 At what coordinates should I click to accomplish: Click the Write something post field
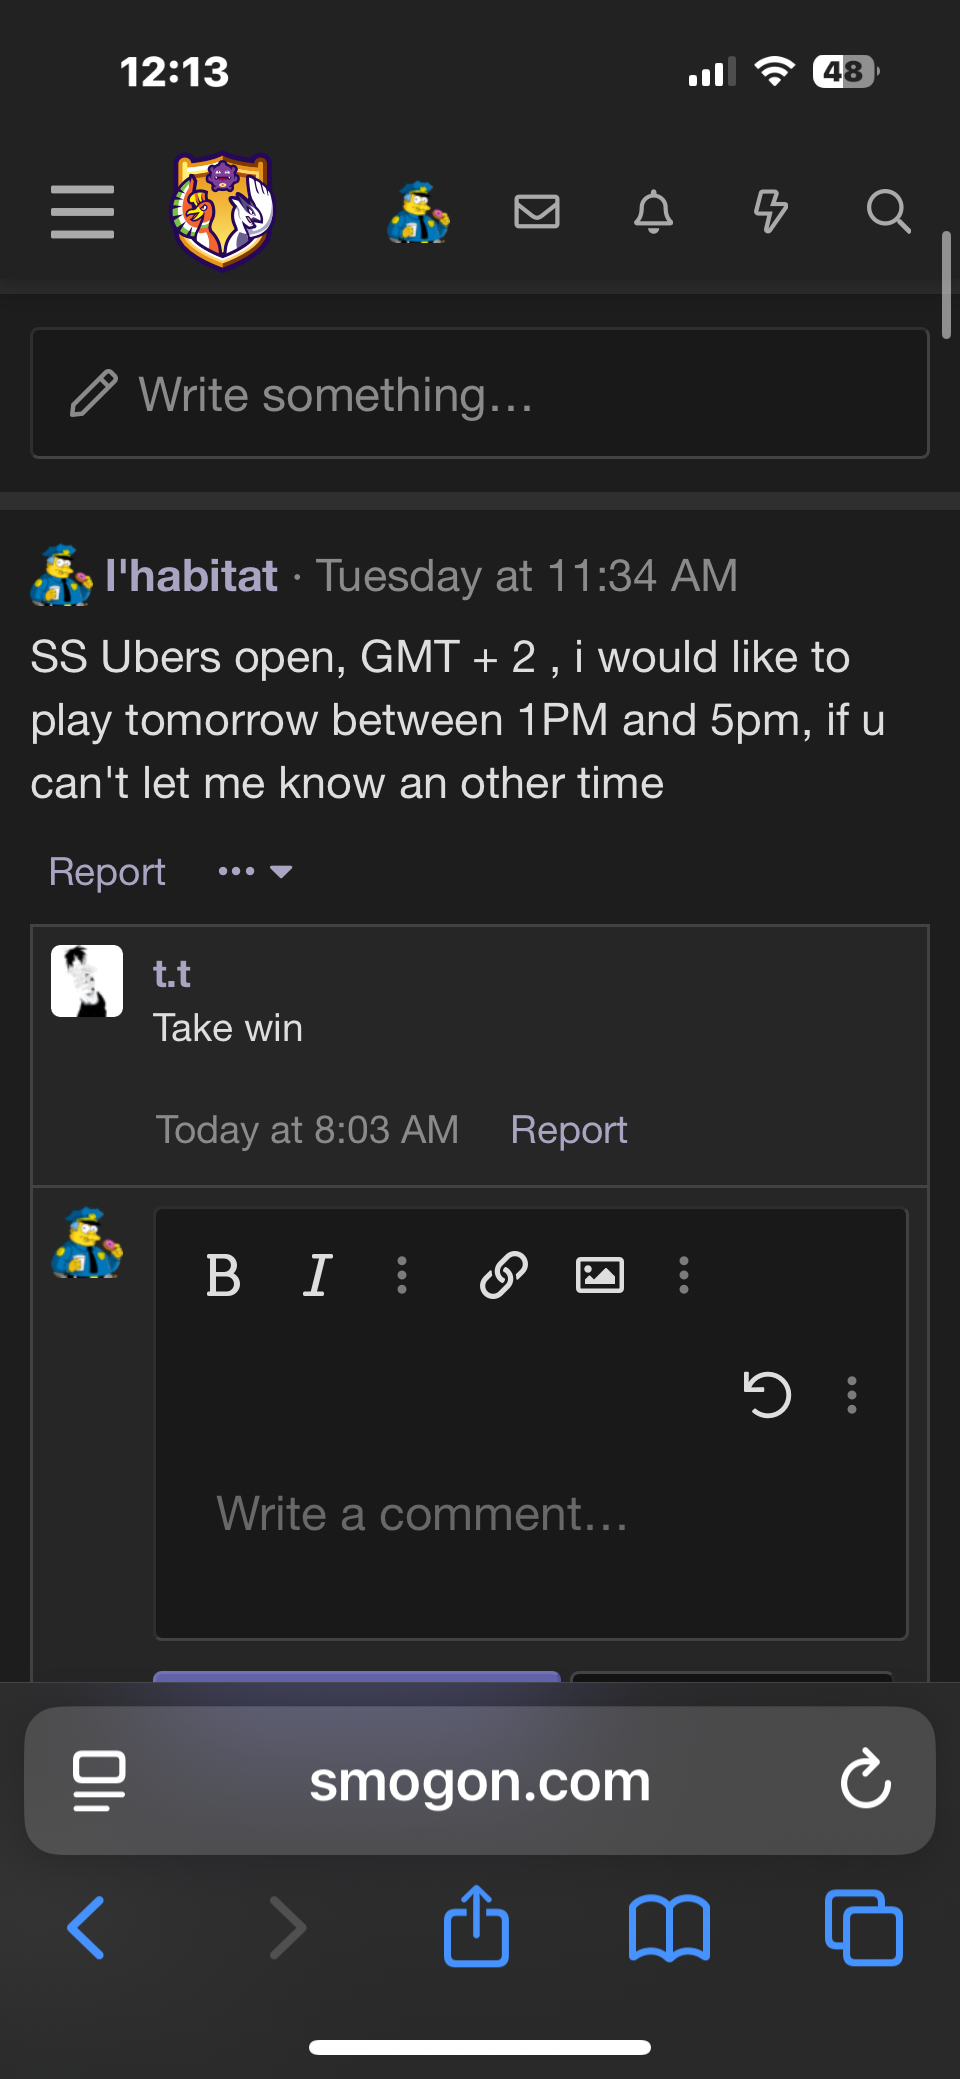tap(480, 394)
